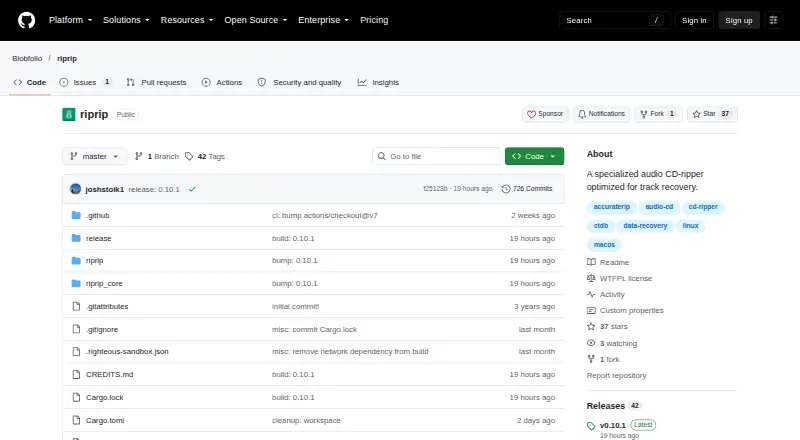
Task: Click the Go to file field
Action: pos(437,156)
